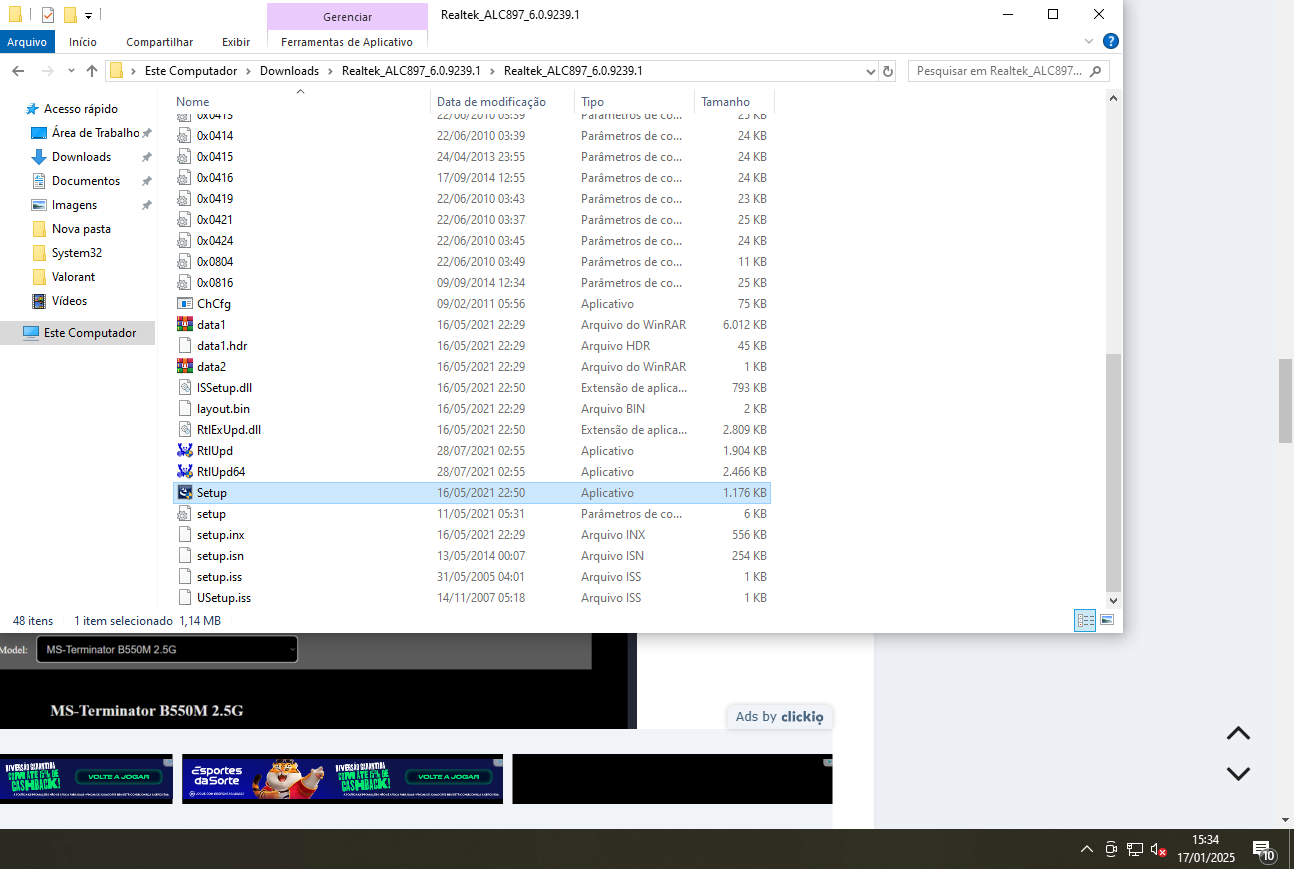
Task: Click the Esportes da Sorte ad banner
Action: click(342, 779)
